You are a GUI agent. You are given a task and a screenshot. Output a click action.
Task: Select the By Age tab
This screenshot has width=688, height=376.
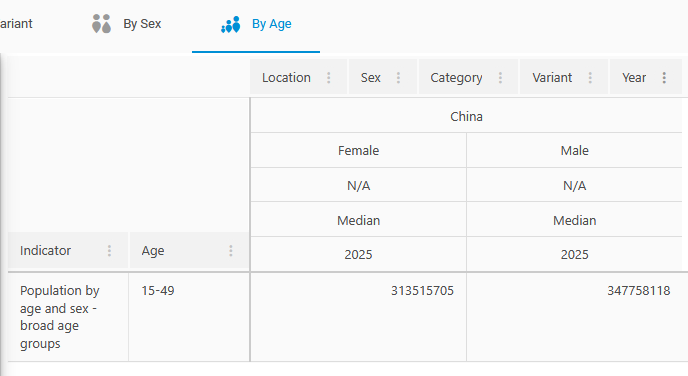[x=256, y=25]
